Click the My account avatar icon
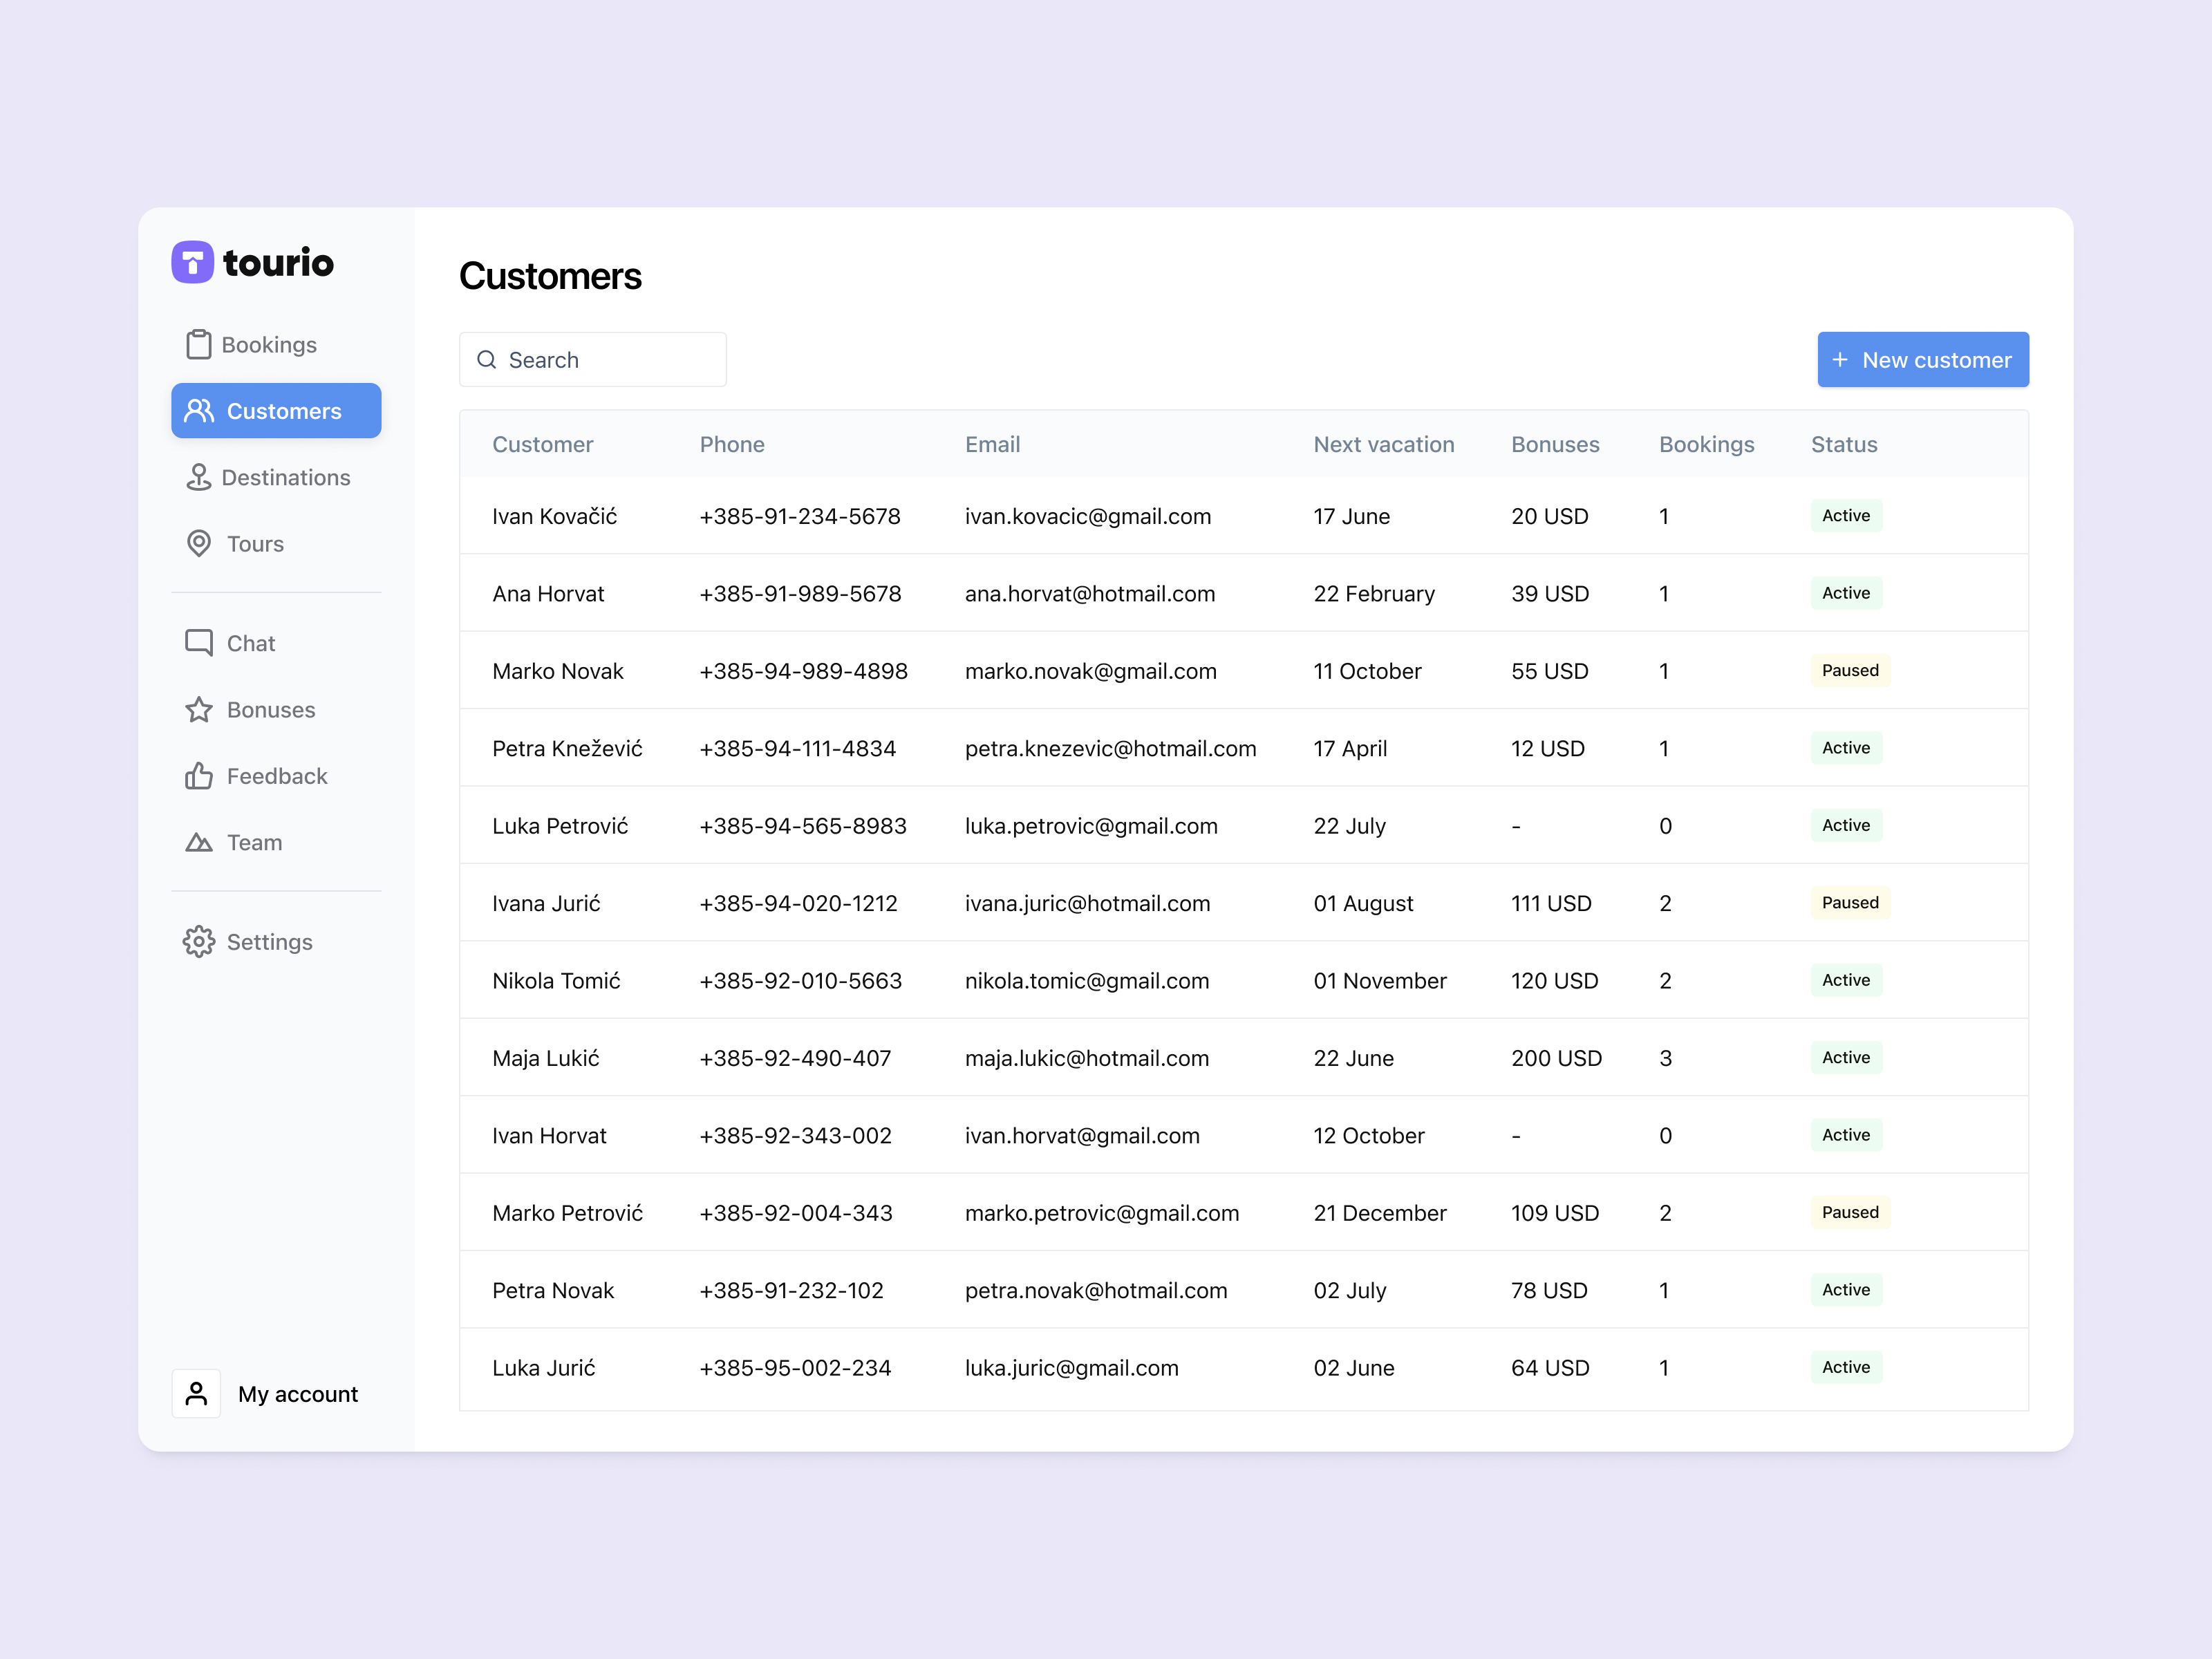 point(196,1393)
